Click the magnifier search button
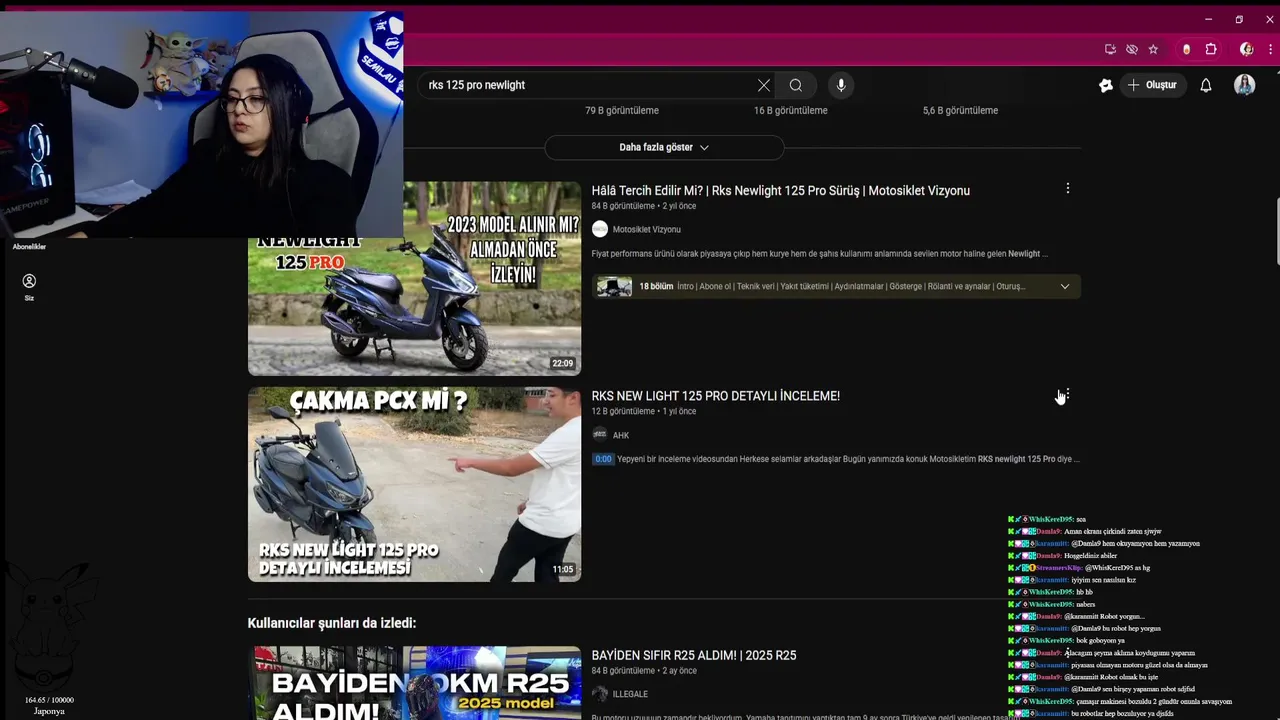The image size is (1280, 720). click(796, 85)
